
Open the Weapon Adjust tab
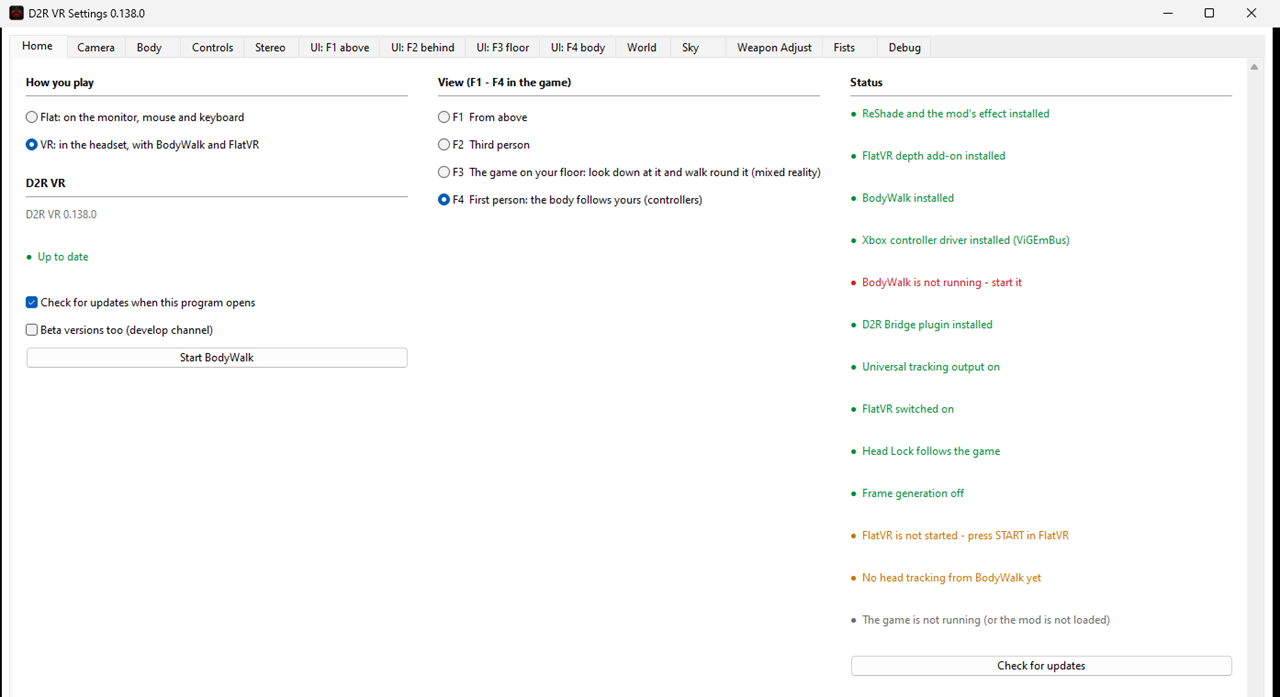click(774, 47)
